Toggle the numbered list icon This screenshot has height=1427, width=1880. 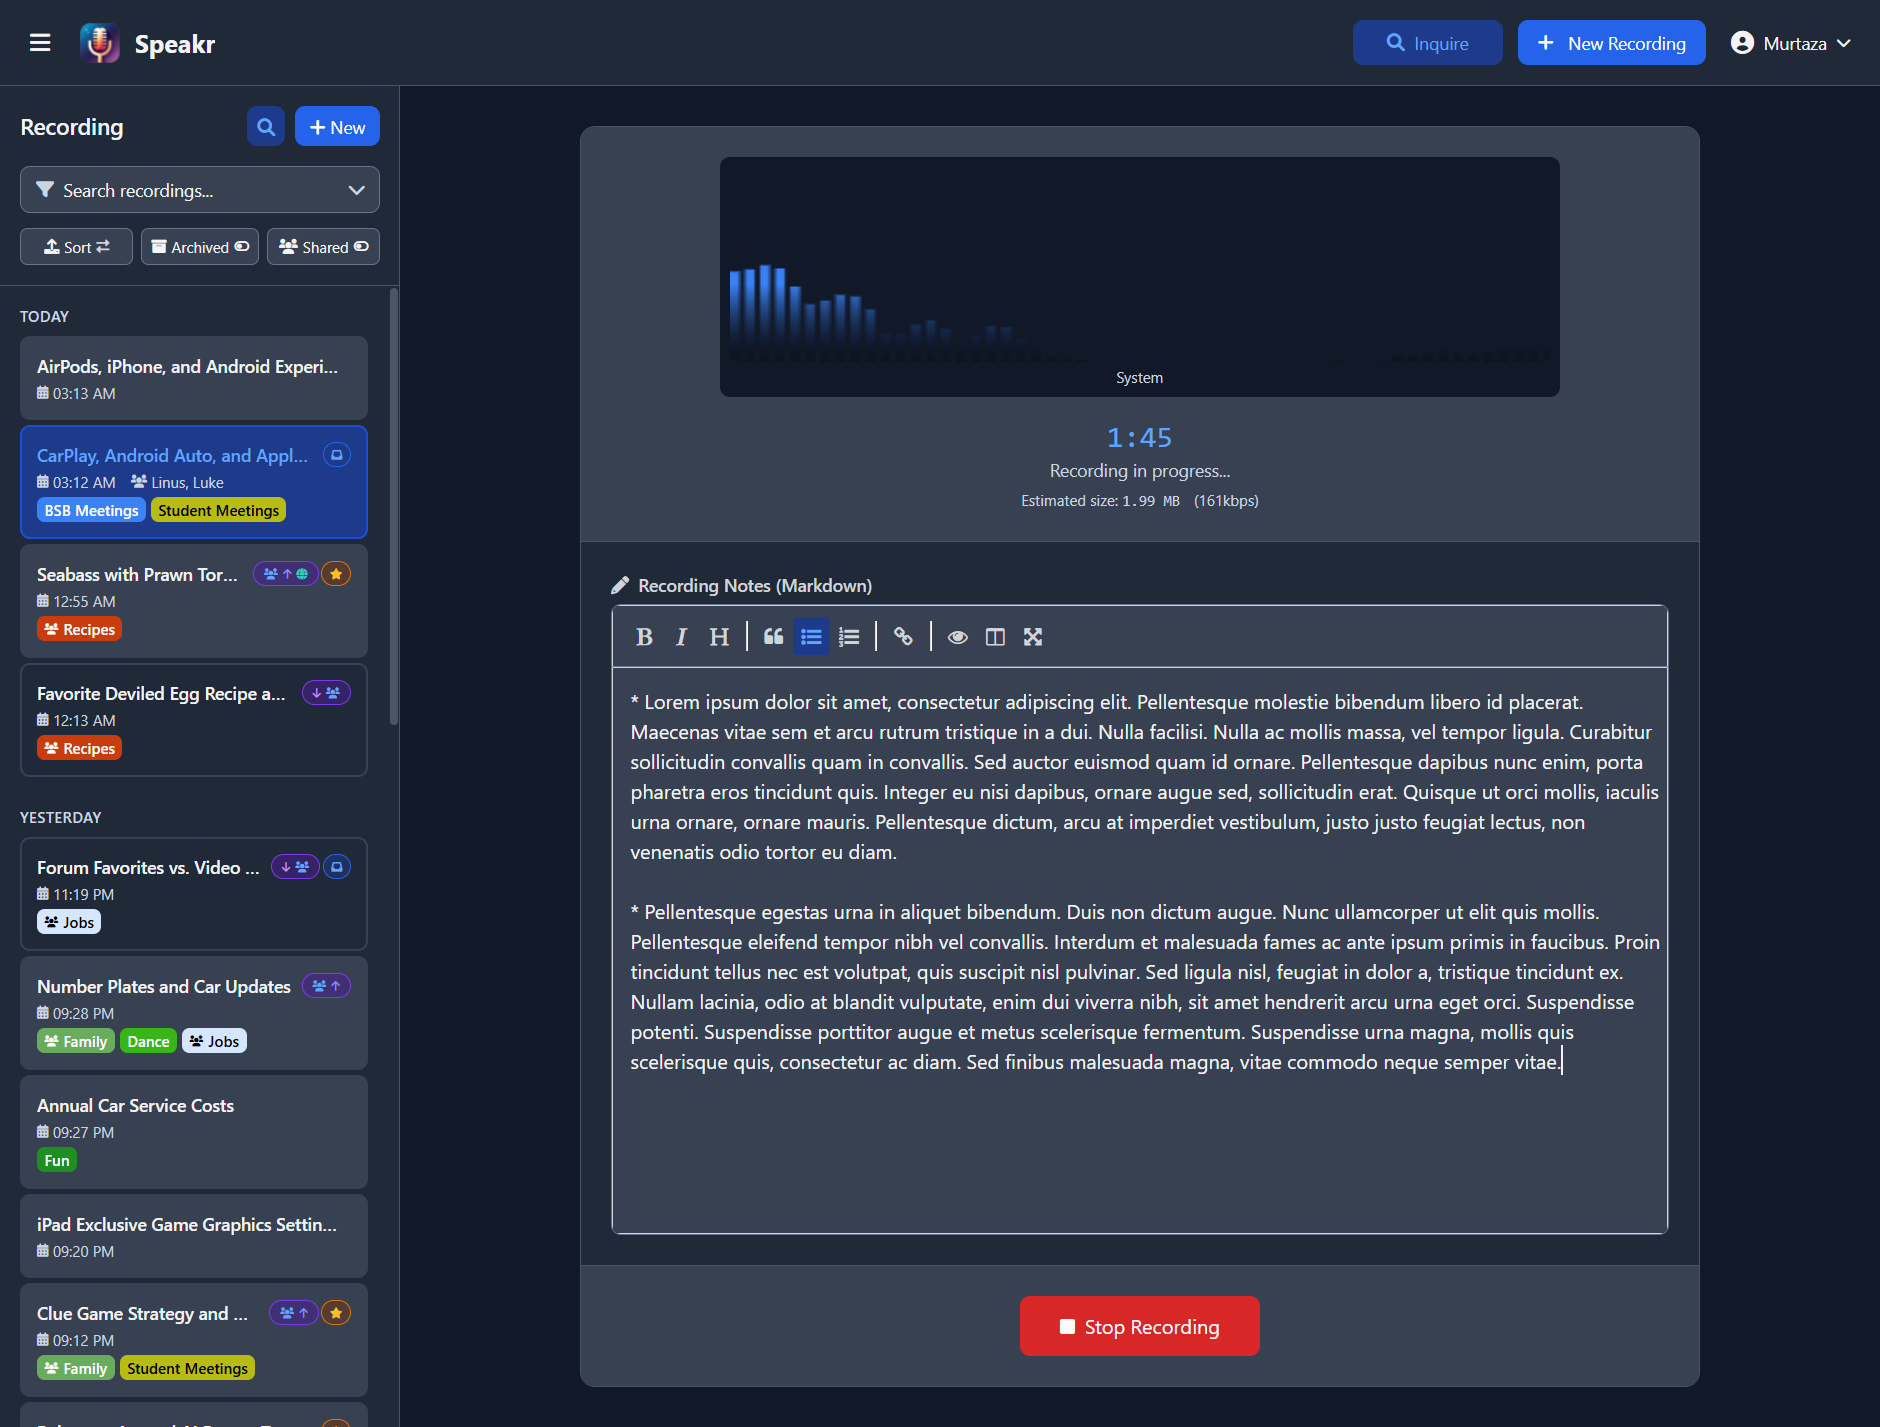[849, 637]
